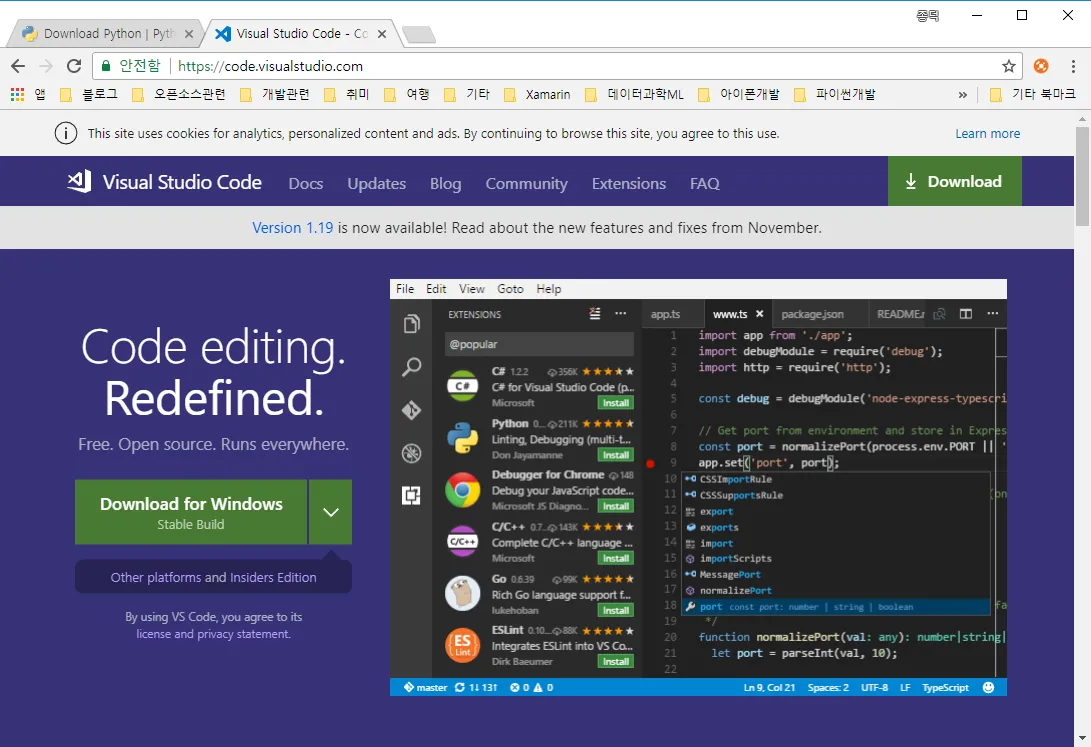The width and height of the screenshot is (1091, 747).
Task: Expand the download options dropdown arrow
Action: point(331,512)
